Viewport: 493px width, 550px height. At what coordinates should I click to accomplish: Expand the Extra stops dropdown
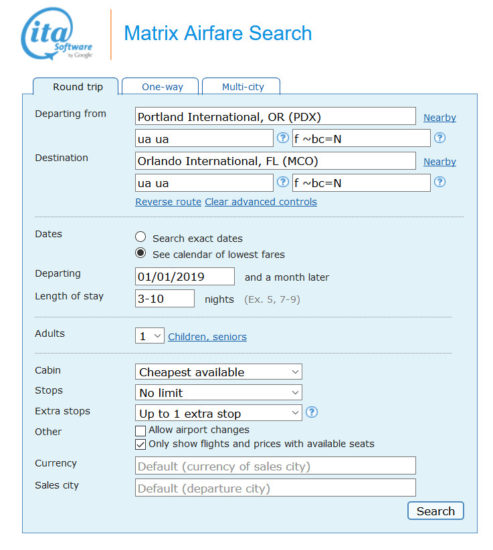point(218,413)
